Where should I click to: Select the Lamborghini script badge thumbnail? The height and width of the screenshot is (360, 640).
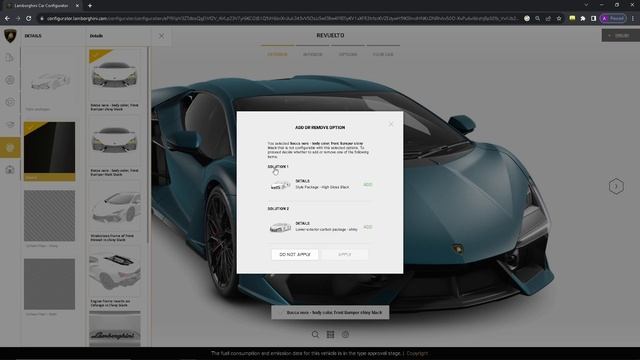(x=115, y=330)
